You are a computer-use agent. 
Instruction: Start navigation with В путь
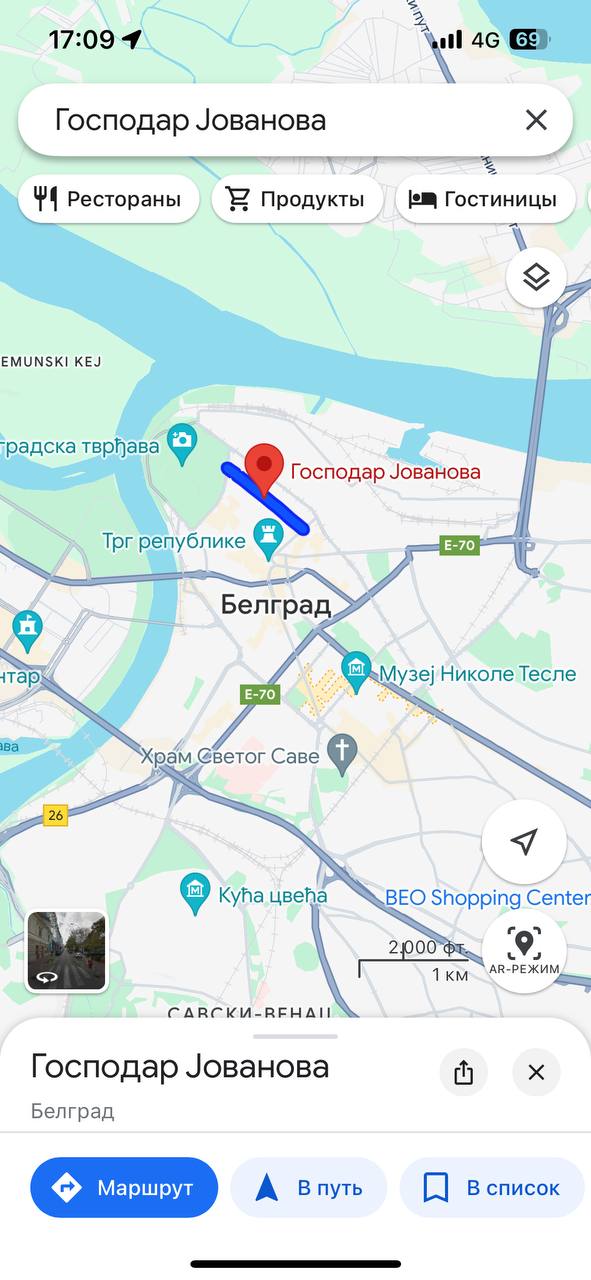point(309,1188)
